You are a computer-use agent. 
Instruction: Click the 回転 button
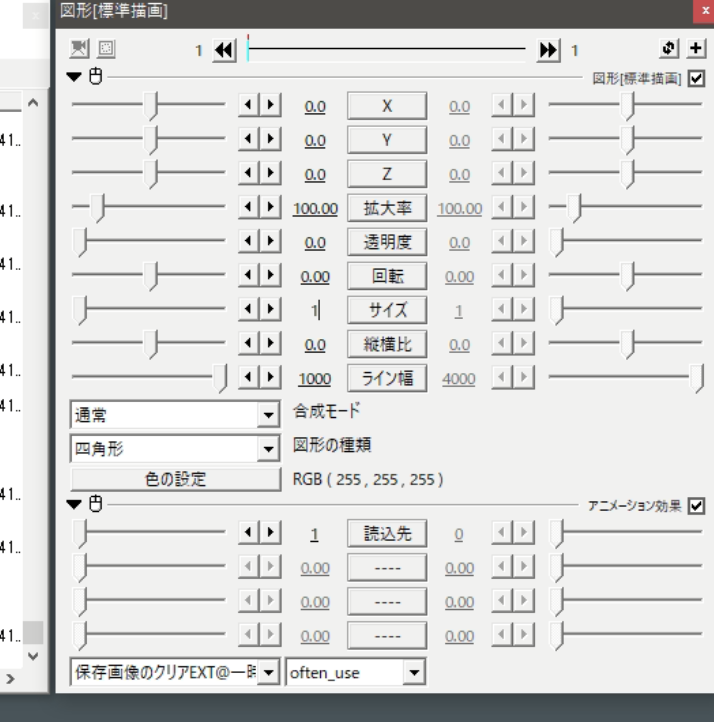[x=387, y=276]
